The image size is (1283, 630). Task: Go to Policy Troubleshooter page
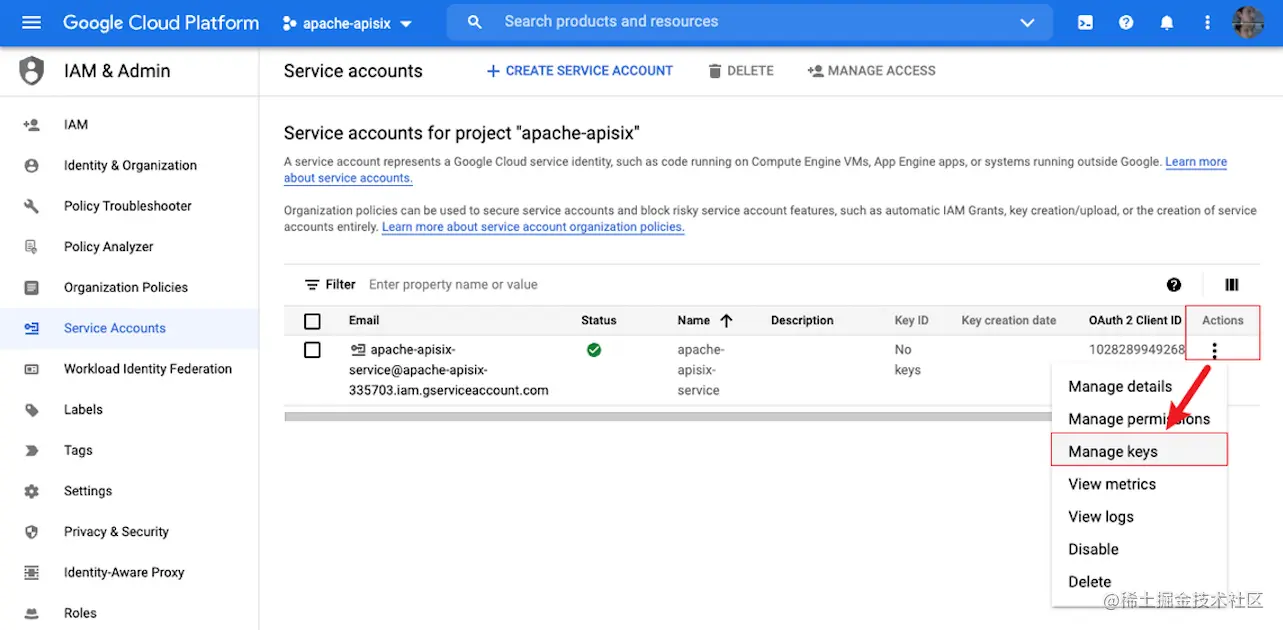(128, 206)
